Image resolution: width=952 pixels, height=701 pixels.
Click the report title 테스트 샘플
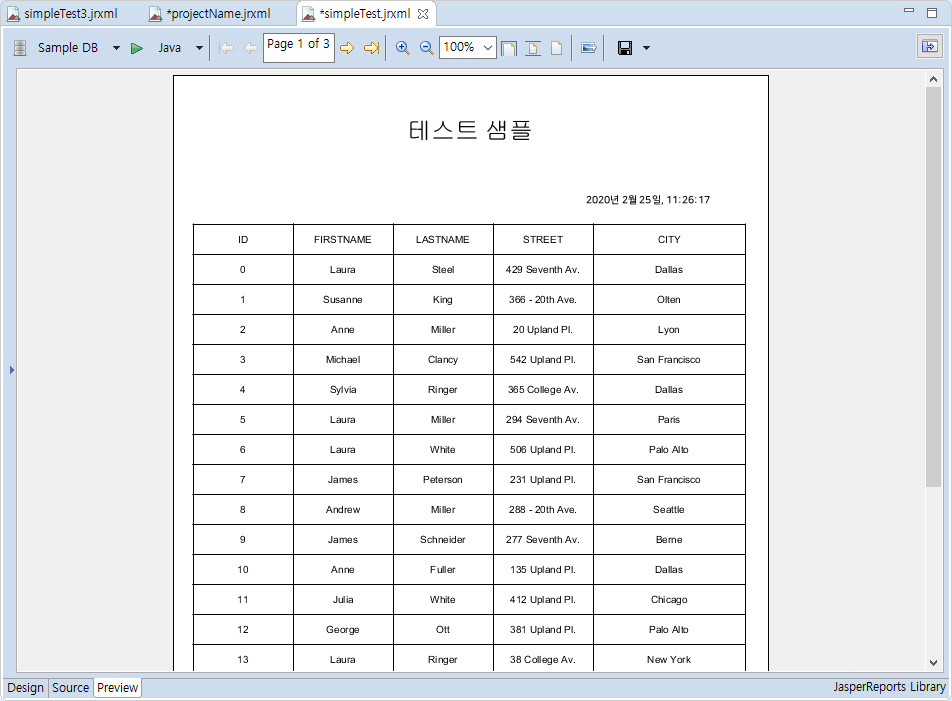click(x=470, y=130)
